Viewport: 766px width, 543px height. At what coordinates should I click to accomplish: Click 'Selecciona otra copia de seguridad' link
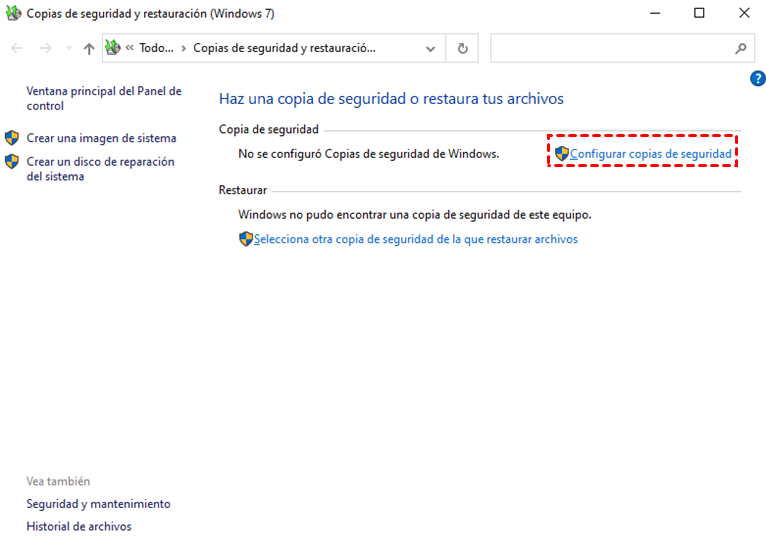[x=416, y=239]
